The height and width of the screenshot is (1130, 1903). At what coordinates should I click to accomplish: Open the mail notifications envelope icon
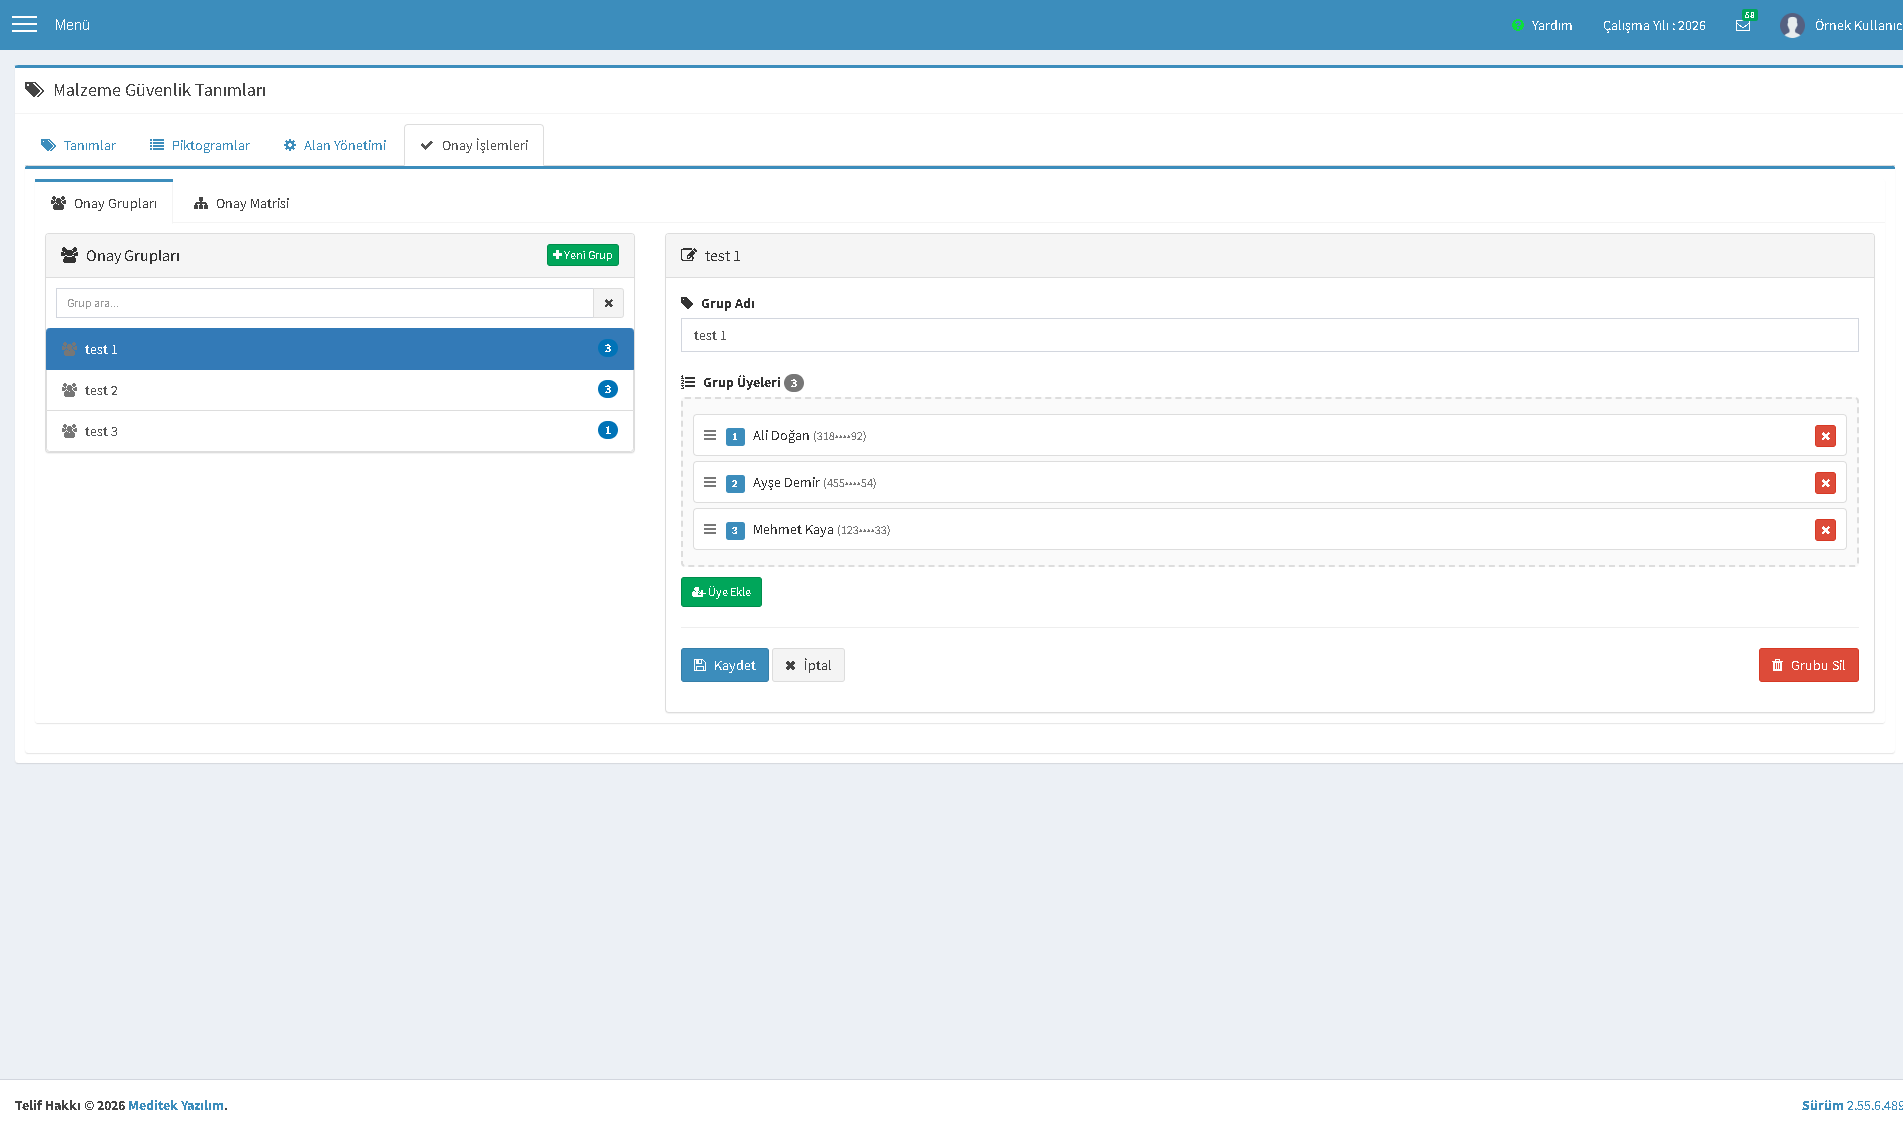1743,25
